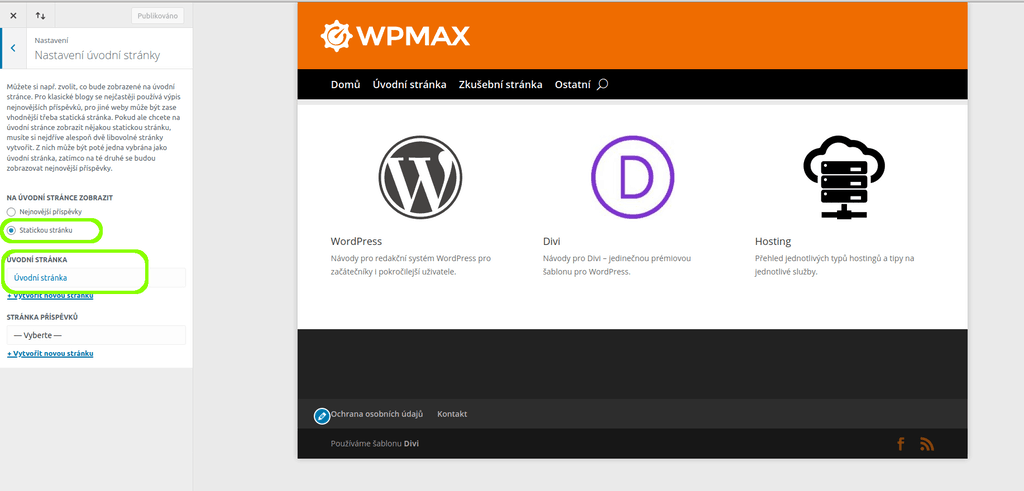
Task: Close the Customizer with the X icon
Action: (x=13, y=16)
